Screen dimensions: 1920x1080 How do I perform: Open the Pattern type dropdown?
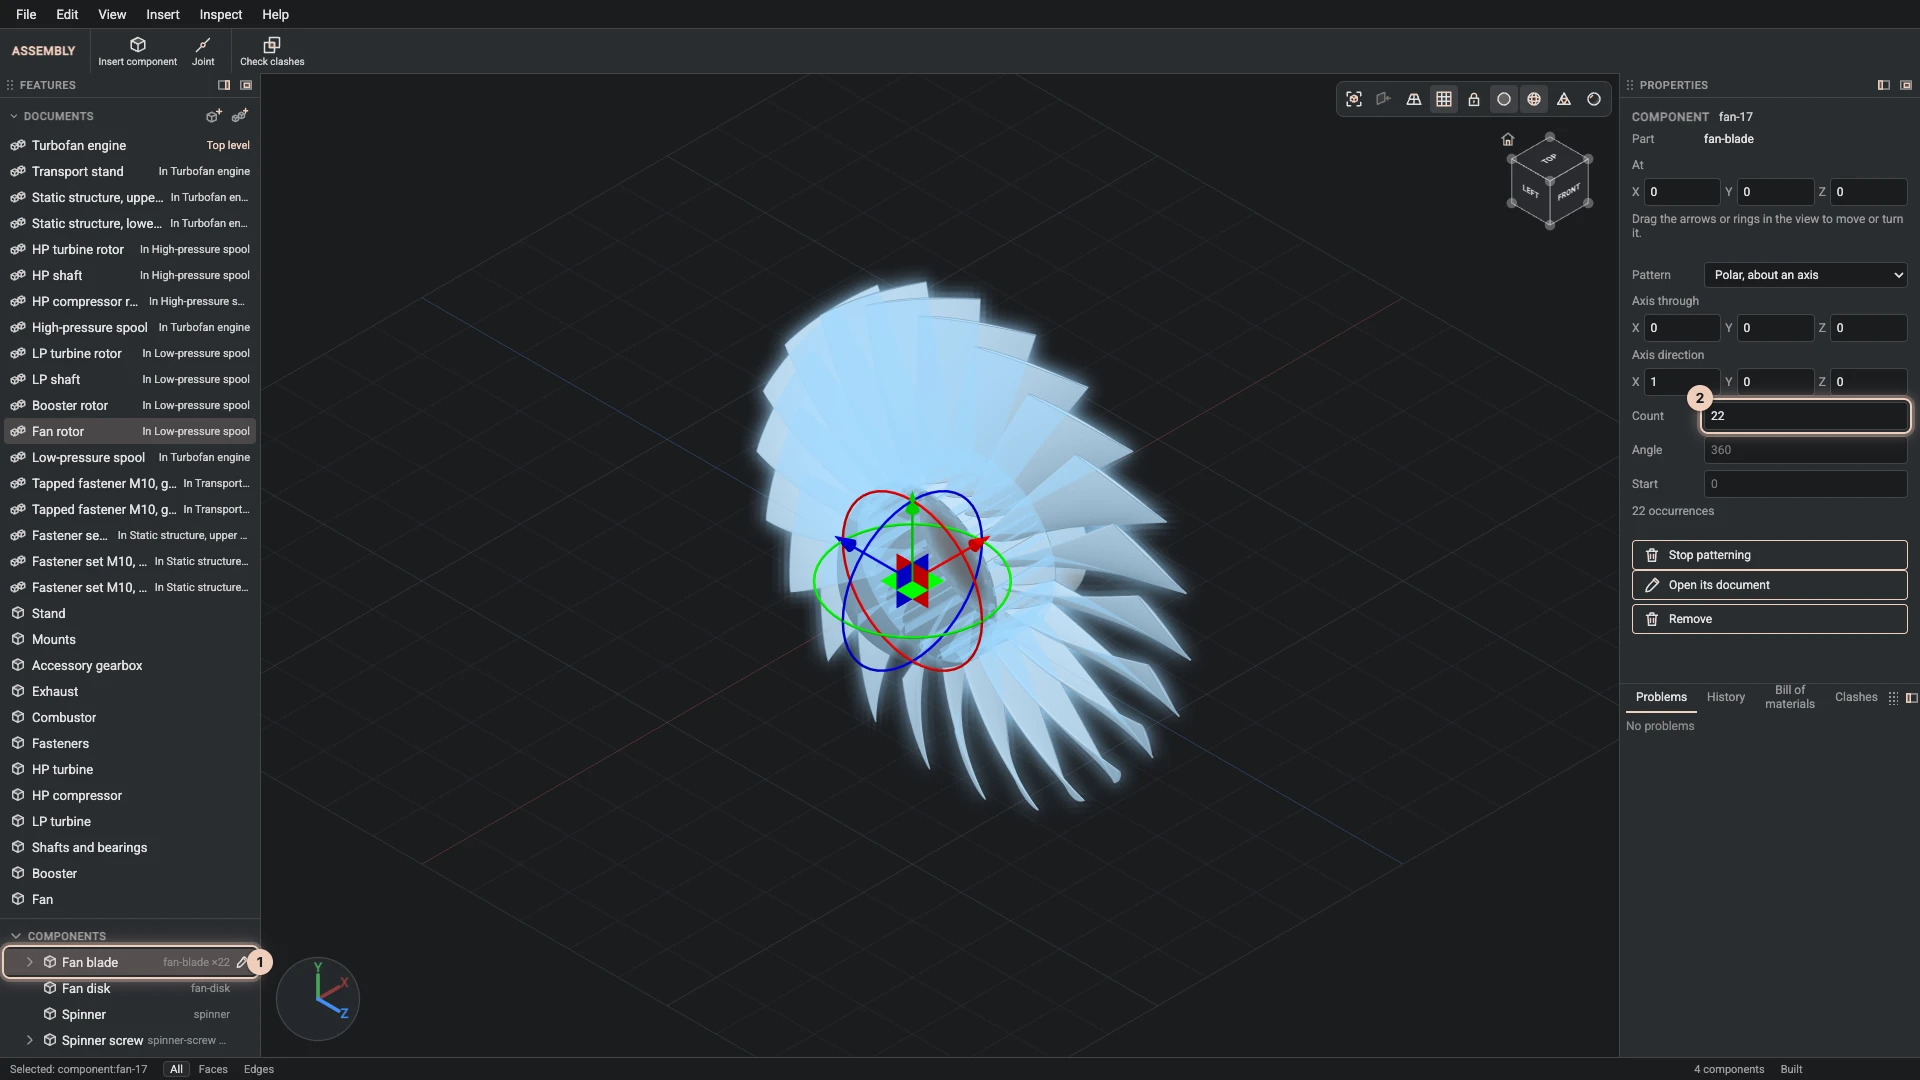pos(1806,275)
